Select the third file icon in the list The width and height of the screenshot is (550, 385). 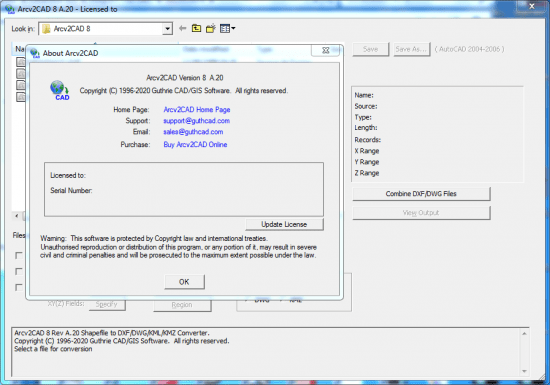tap(21, 85)
